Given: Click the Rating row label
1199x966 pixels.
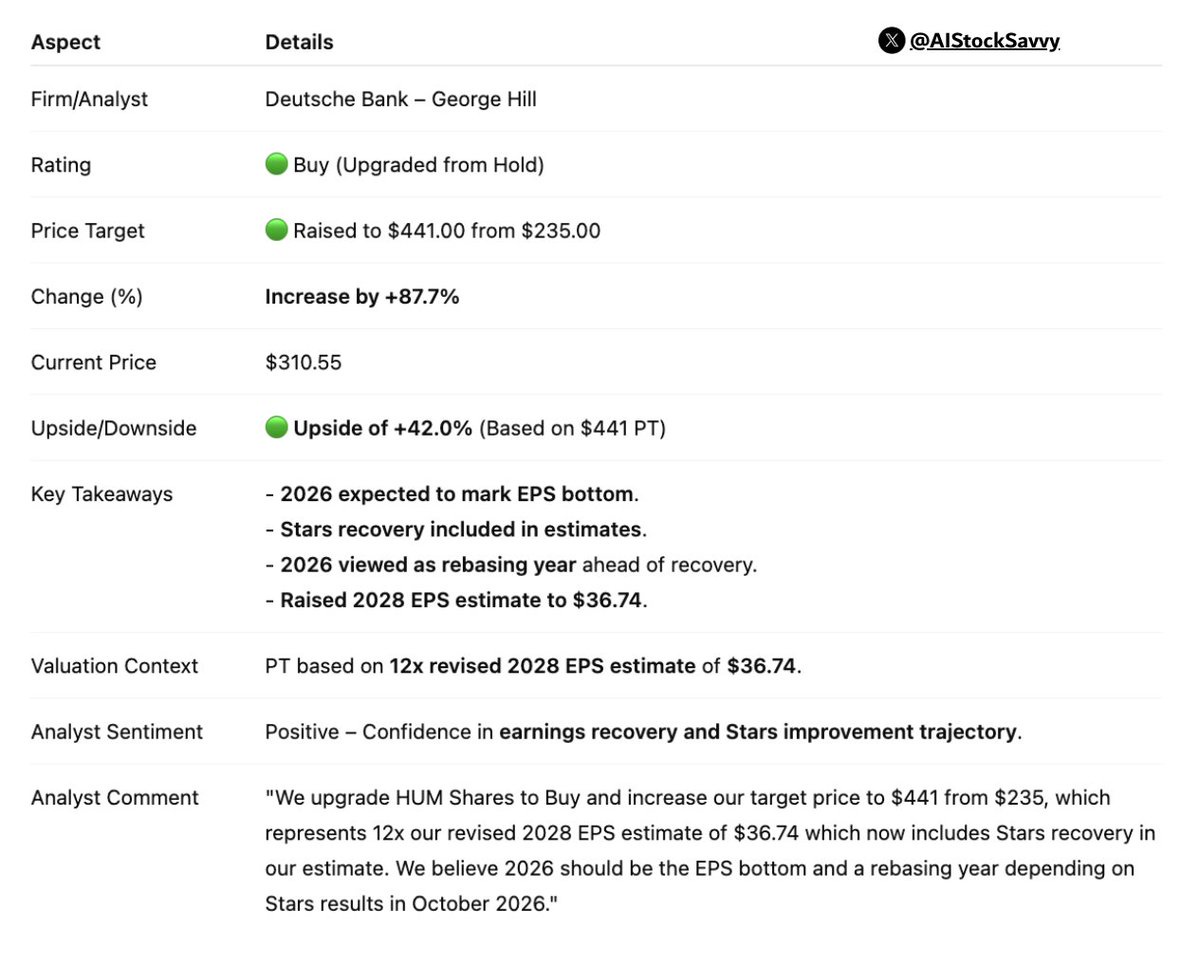Looking at the screenshot, I should (x=61, y=165).
